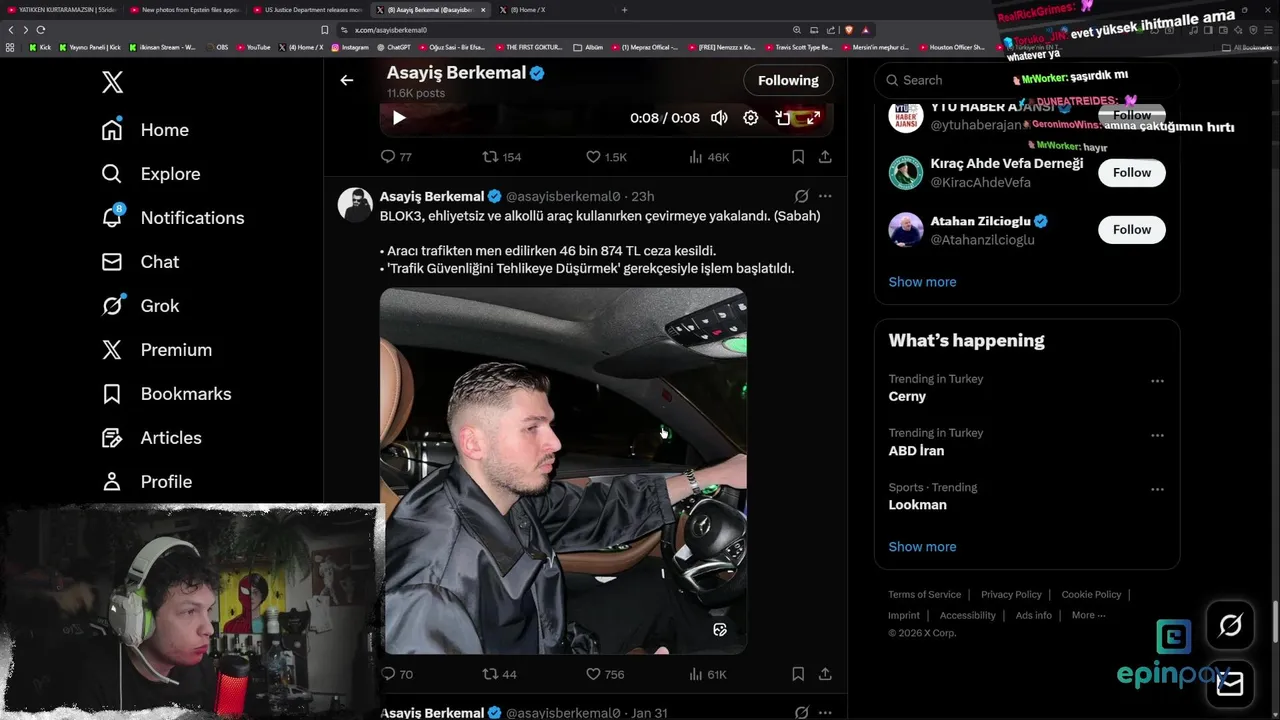Repost the post with 44 reposts
Image resolution: width=1280 pixels, height=720 pixels.
coord(499,674)
